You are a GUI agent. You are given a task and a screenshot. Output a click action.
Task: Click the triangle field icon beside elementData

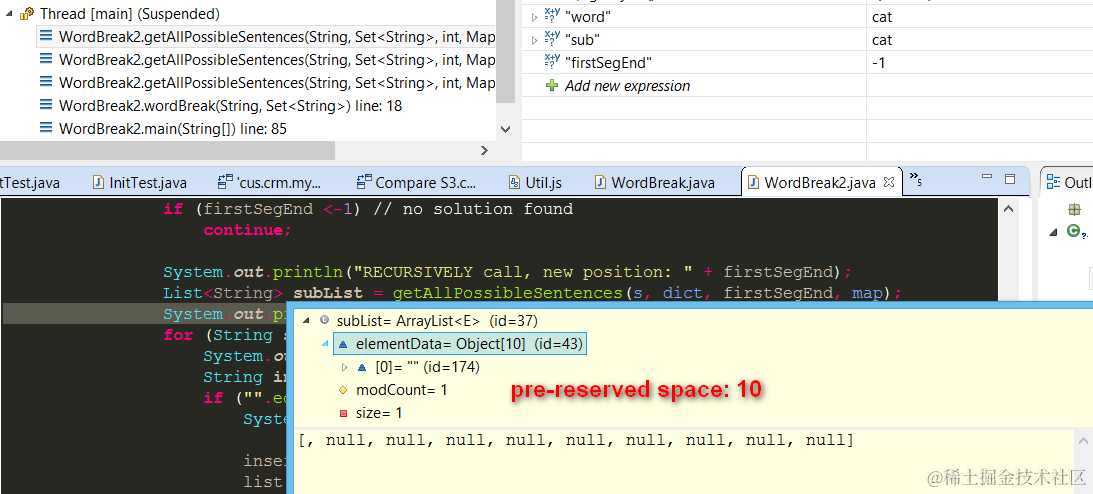pyautogui.click(x=343, y=344)
